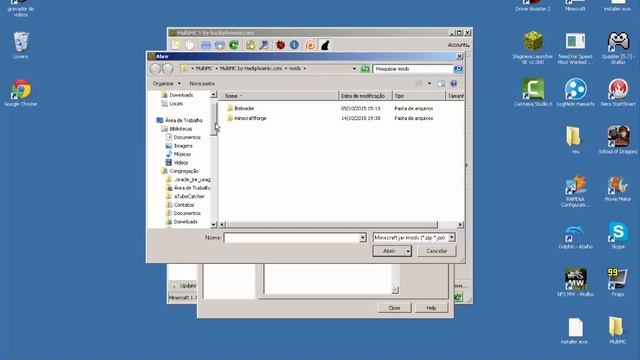This screenshot has height=360, width=640.
Task: Select Área de Trabalho root in navigation pane
Action: [x=180, y=120]
